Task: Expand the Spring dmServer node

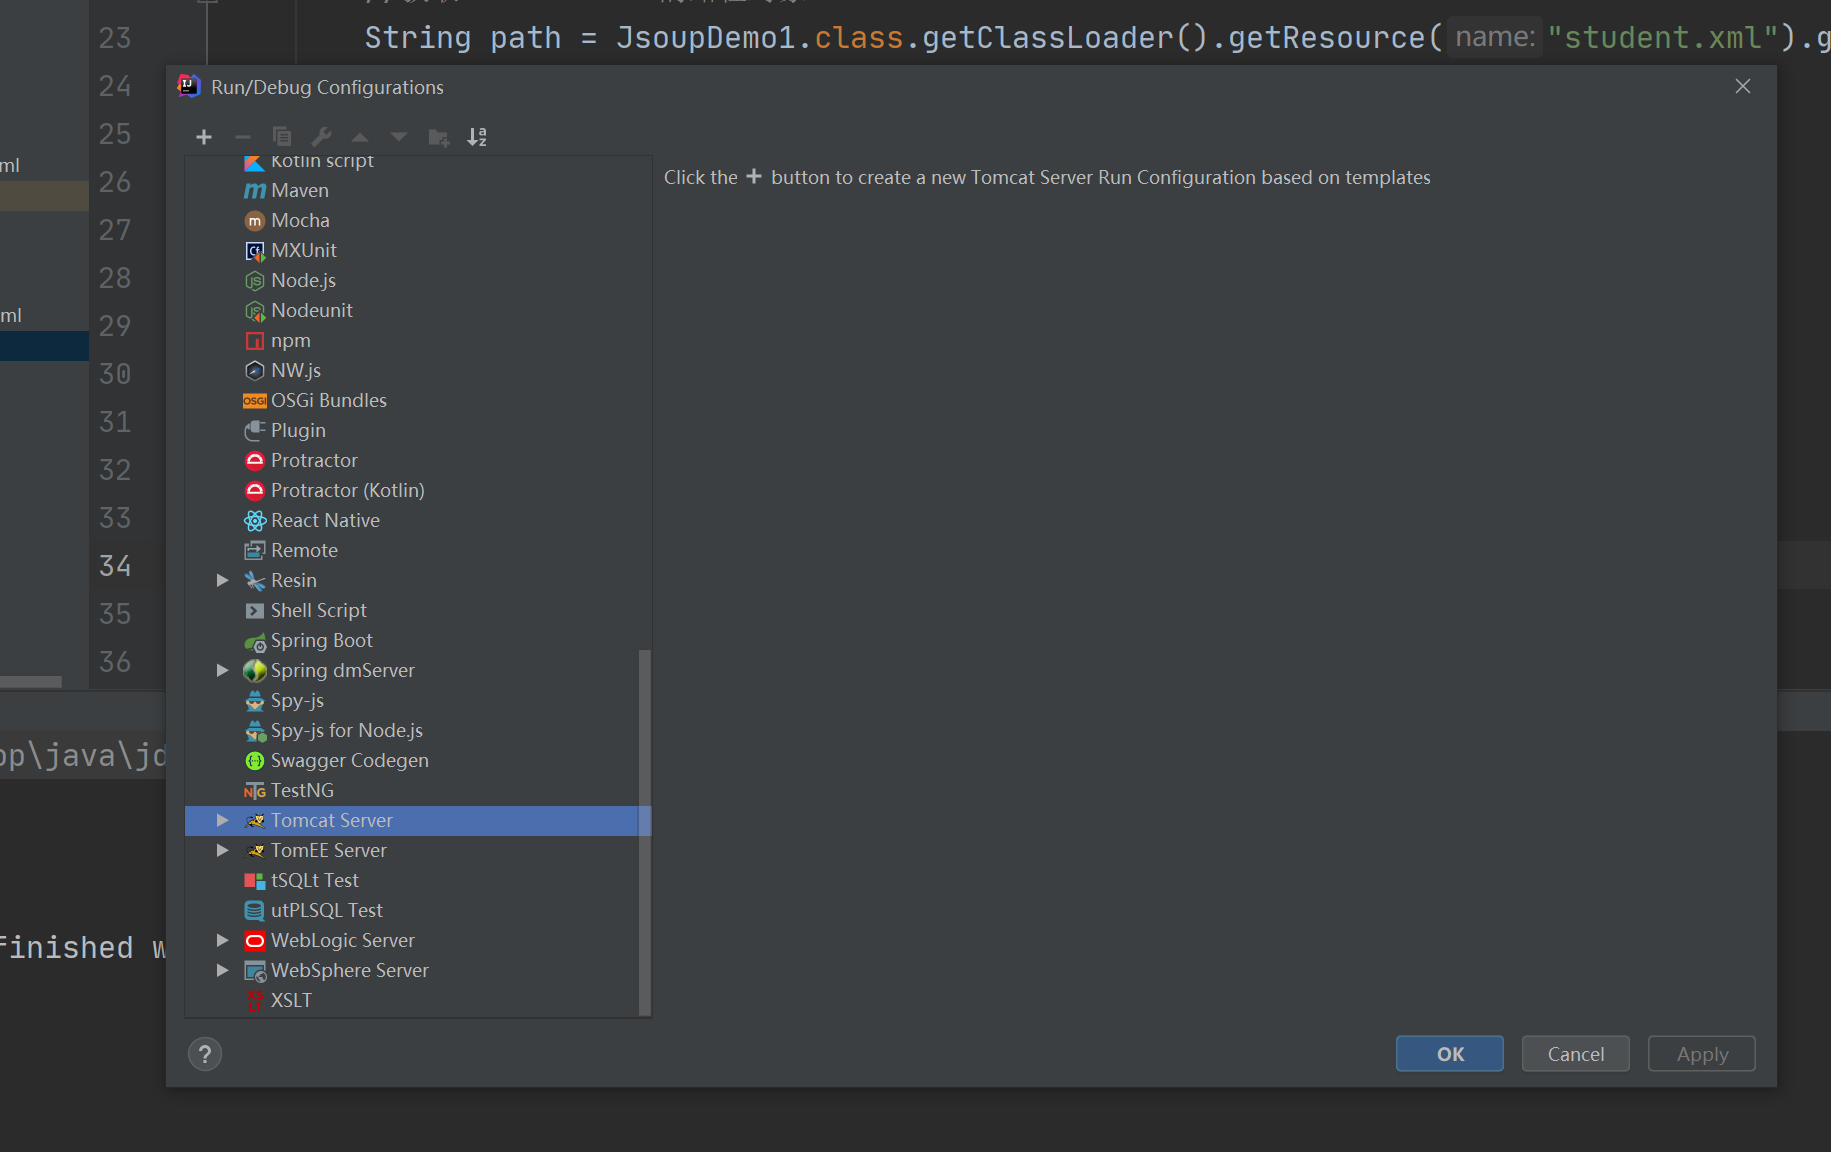Action: point(223,670)
